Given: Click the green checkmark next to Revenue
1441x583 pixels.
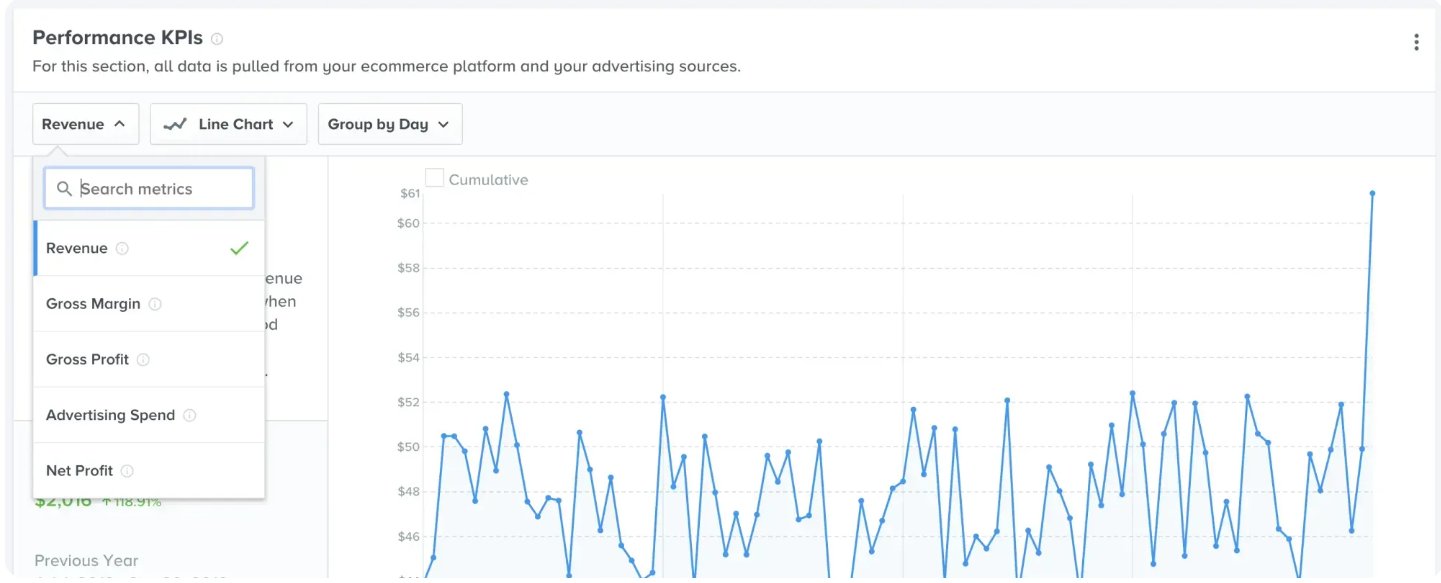Looking at the screenshot, I should (x=239, y=248).
